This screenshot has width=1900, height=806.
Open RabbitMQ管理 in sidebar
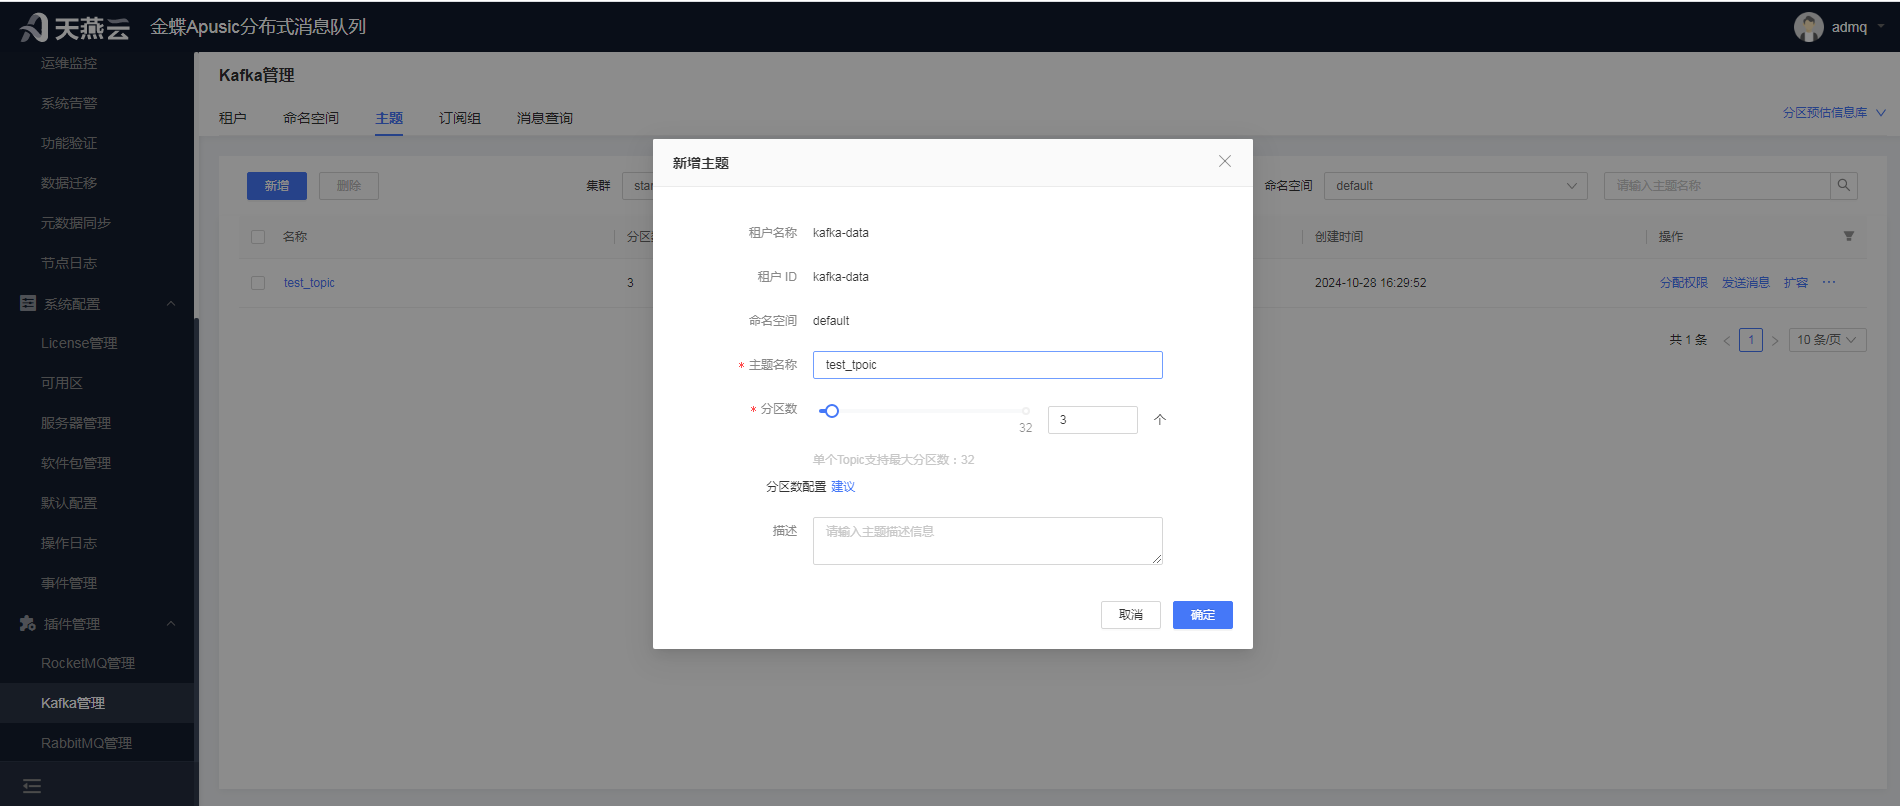coord(86,743)
